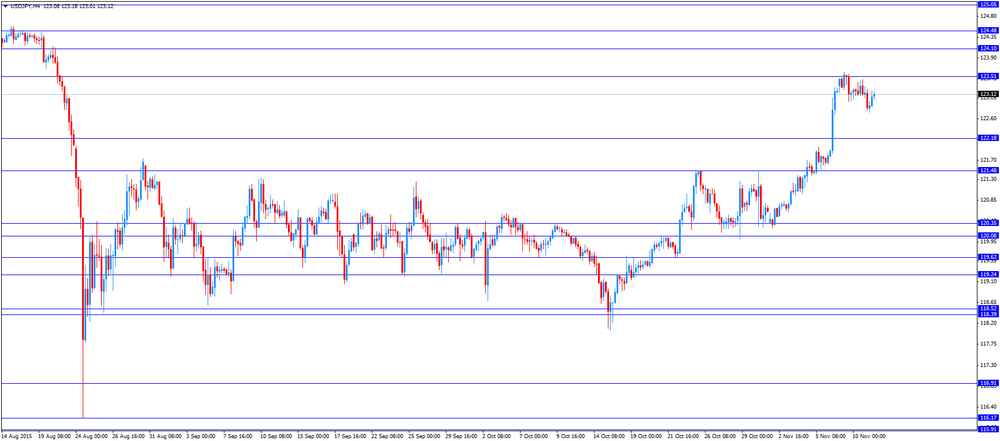Select the 123.51 price level label
The height and width of the screenshot is (441, 1000).
988,76
